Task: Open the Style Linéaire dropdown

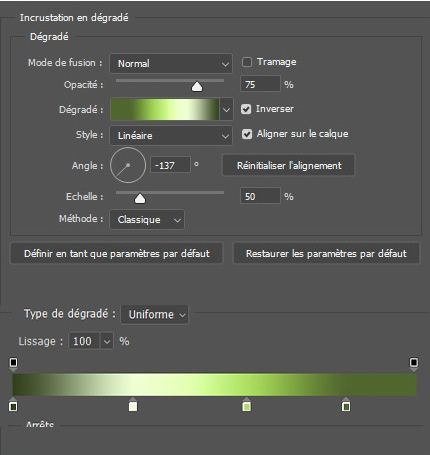Action: (171, 135)
